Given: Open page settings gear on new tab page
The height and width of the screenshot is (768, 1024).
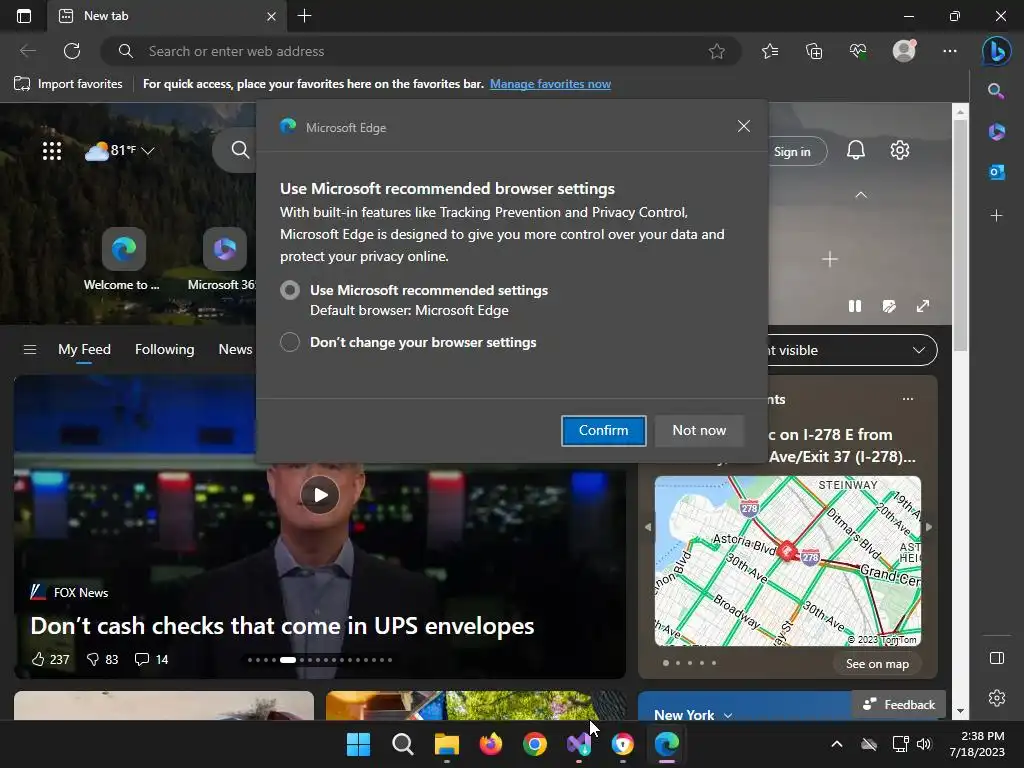Looking at the screenshot, I should (900, 150).
